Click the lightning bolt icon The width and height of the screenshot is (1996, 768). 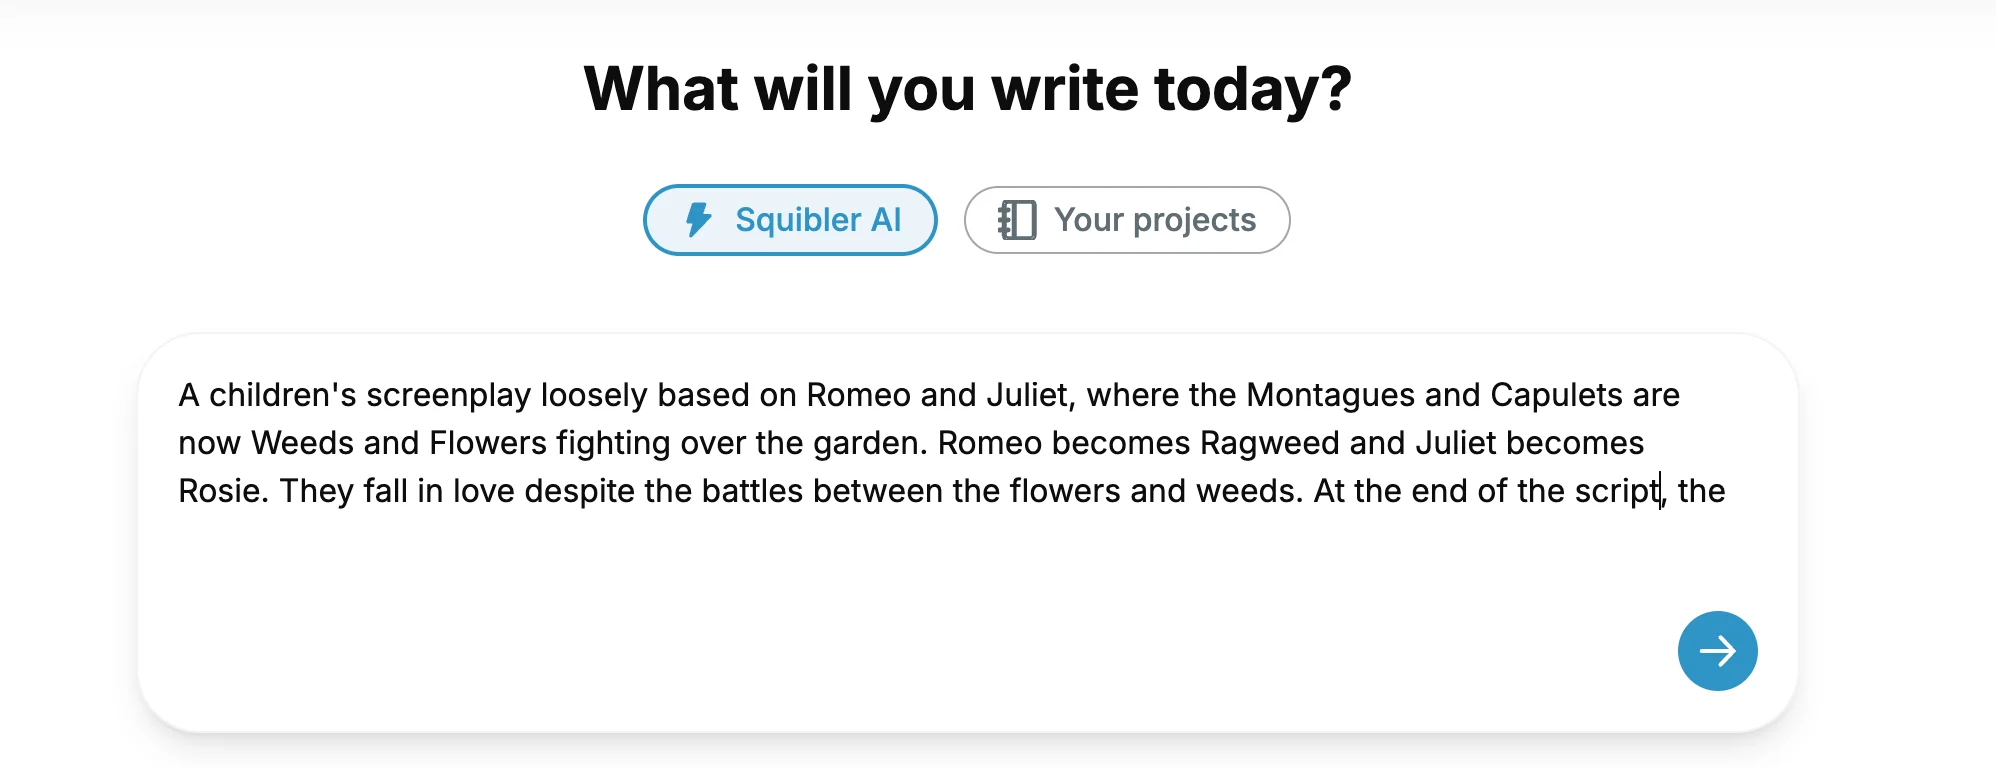698,220
